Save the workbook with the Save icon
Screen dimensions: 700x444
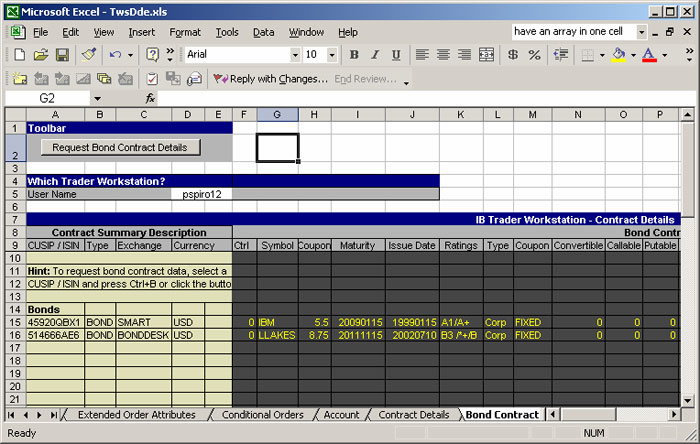[62, 55]
